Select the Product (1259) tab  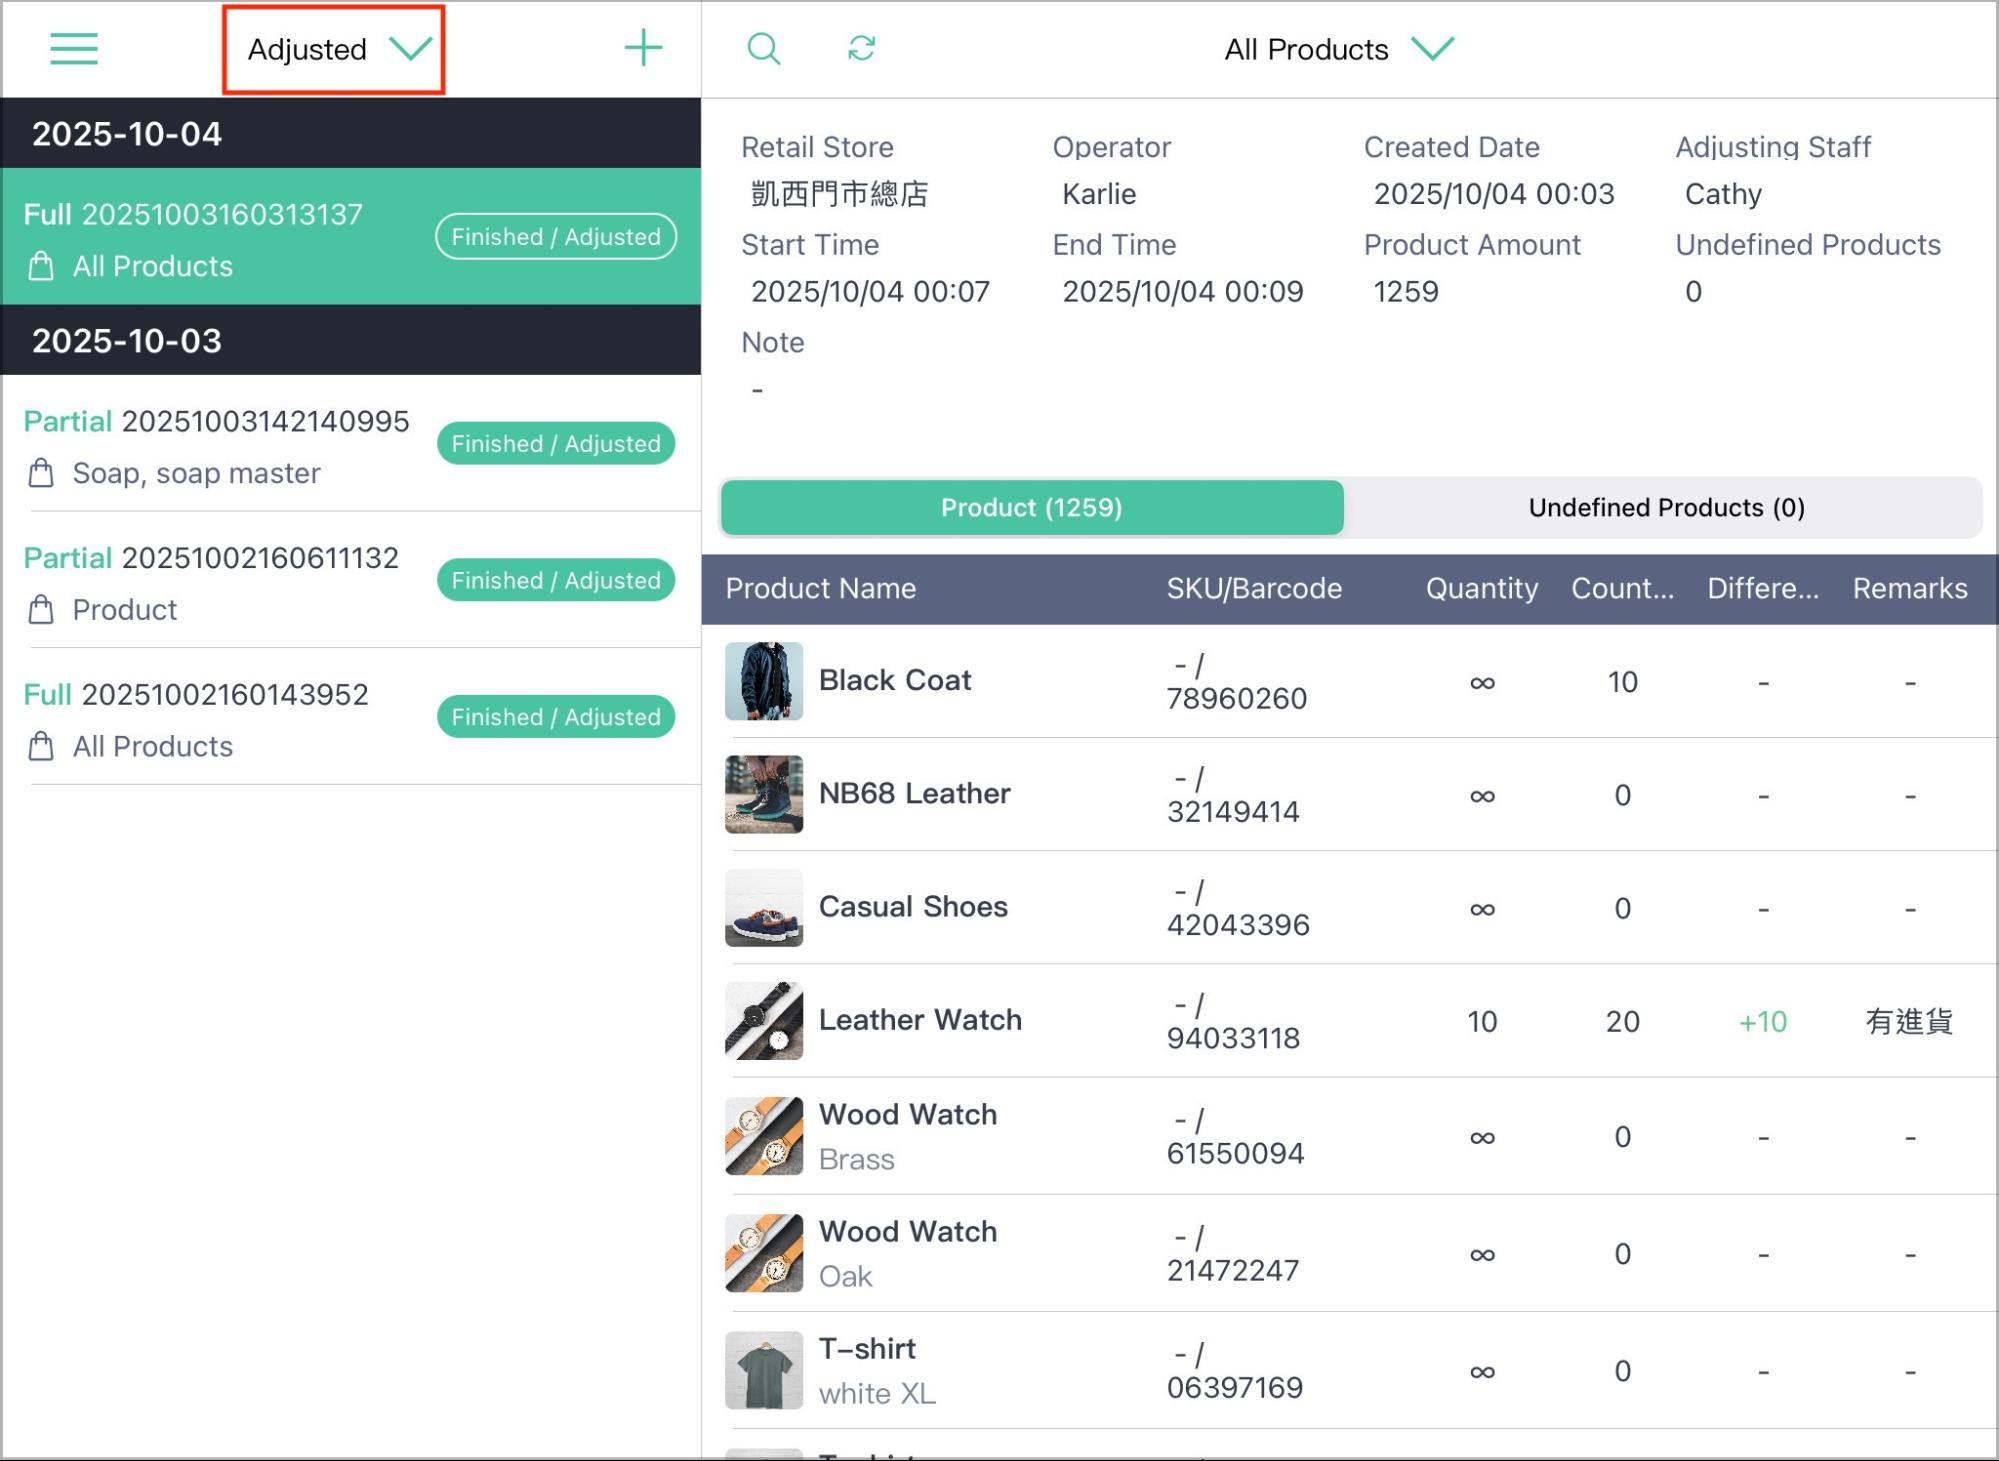[x=1032, y=508]
